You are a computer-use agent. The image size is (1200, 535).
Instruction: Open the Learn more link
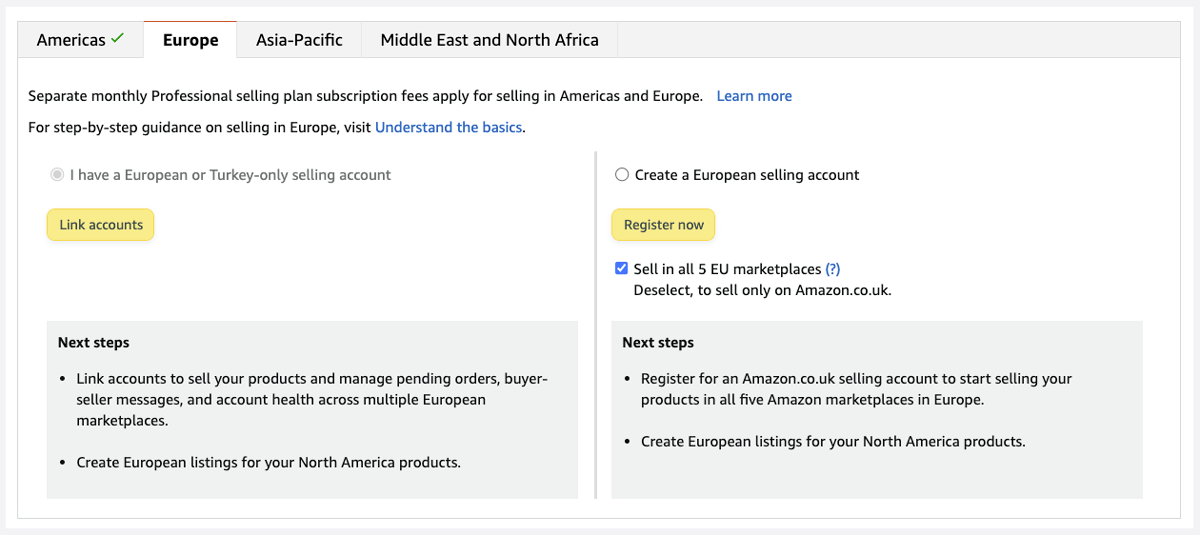coord(754,96)
